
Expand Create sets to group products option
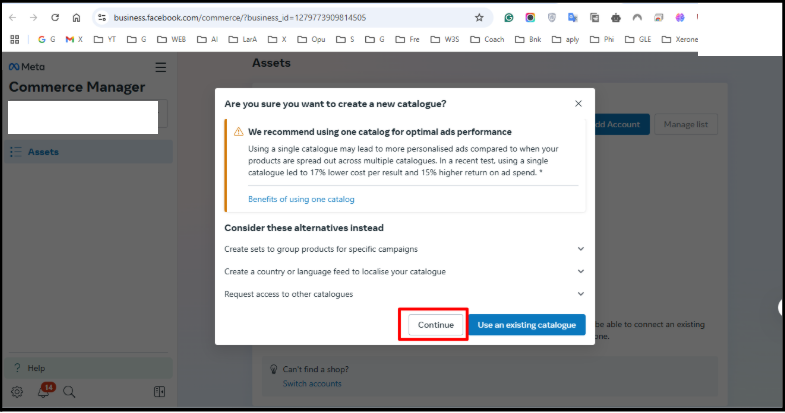pos(581,248)
